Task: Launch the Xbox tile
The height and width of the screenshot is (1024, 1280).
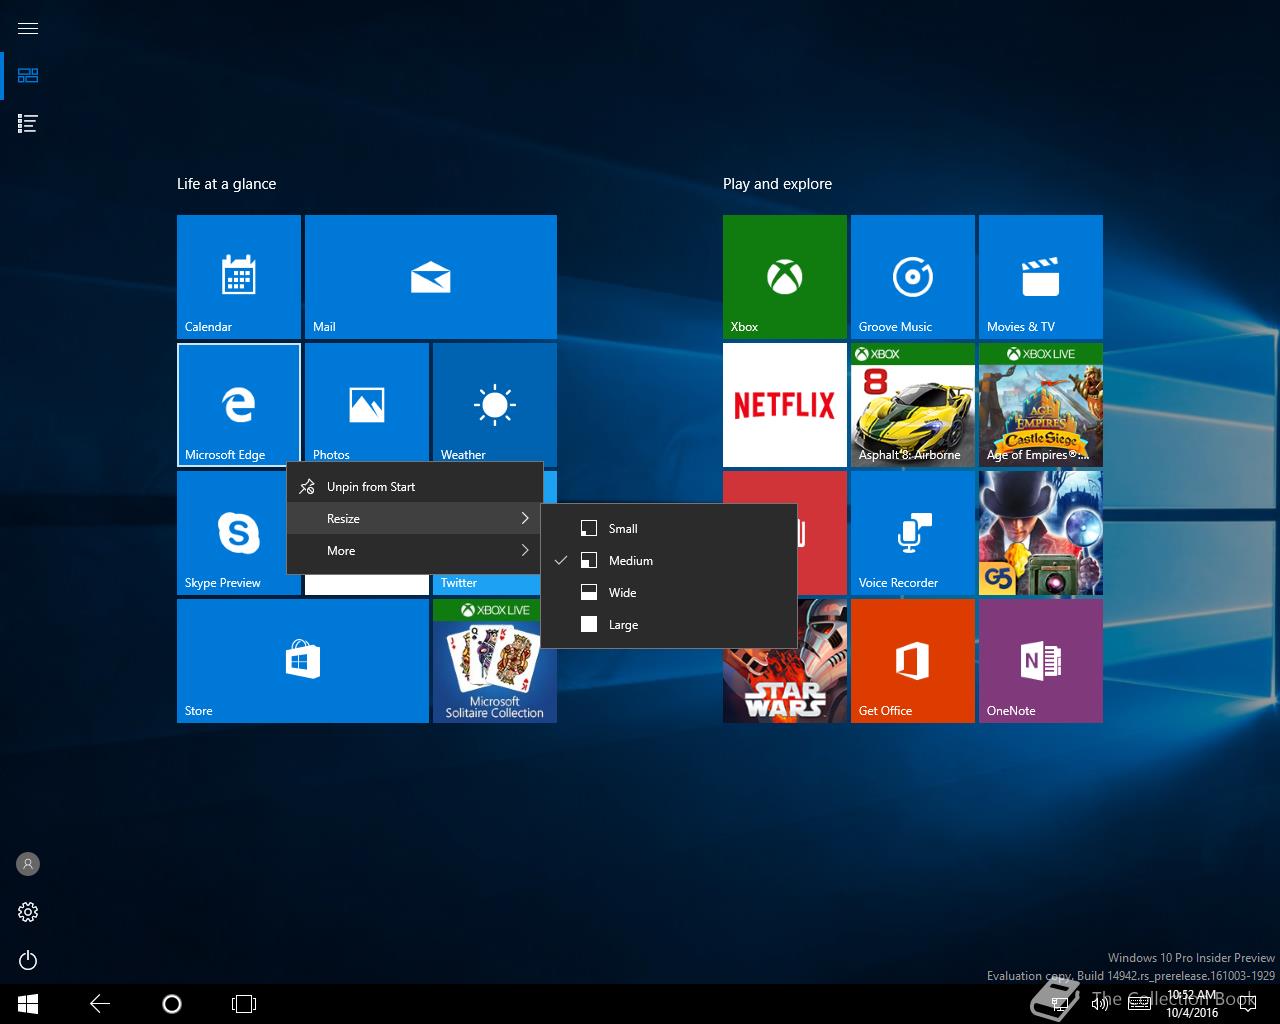Action: pos(784,277)
